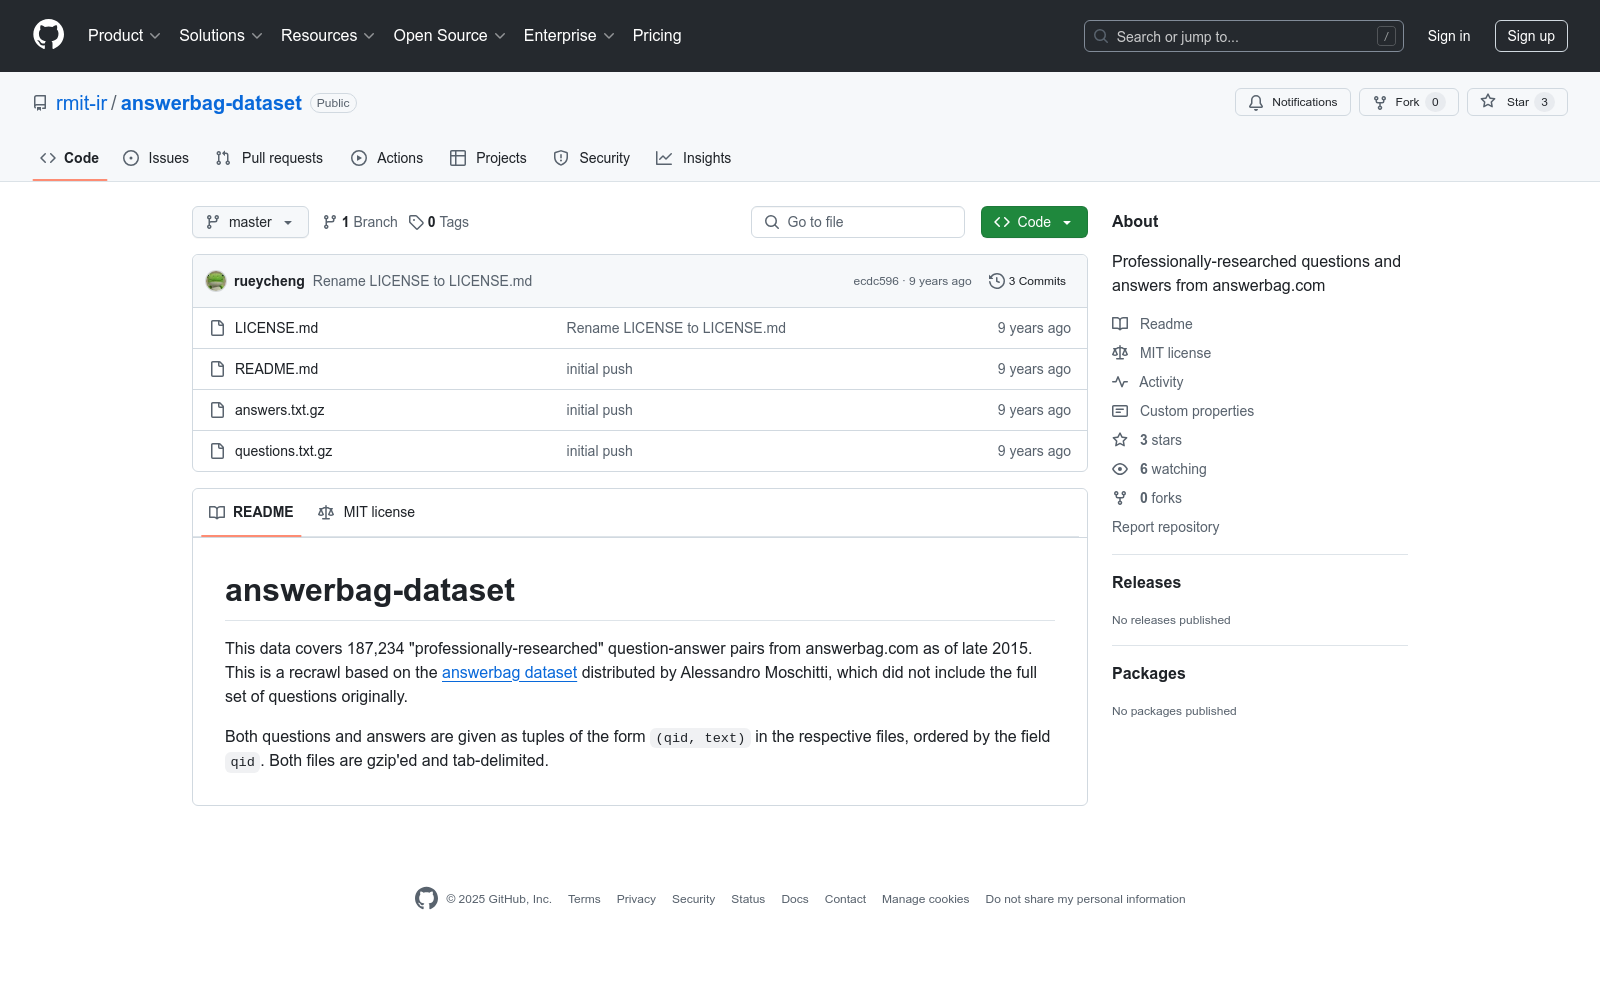Open commit message in LICENSE.md row
The height and width of the screenshot is (1000, 1600).
pos(676,328)
